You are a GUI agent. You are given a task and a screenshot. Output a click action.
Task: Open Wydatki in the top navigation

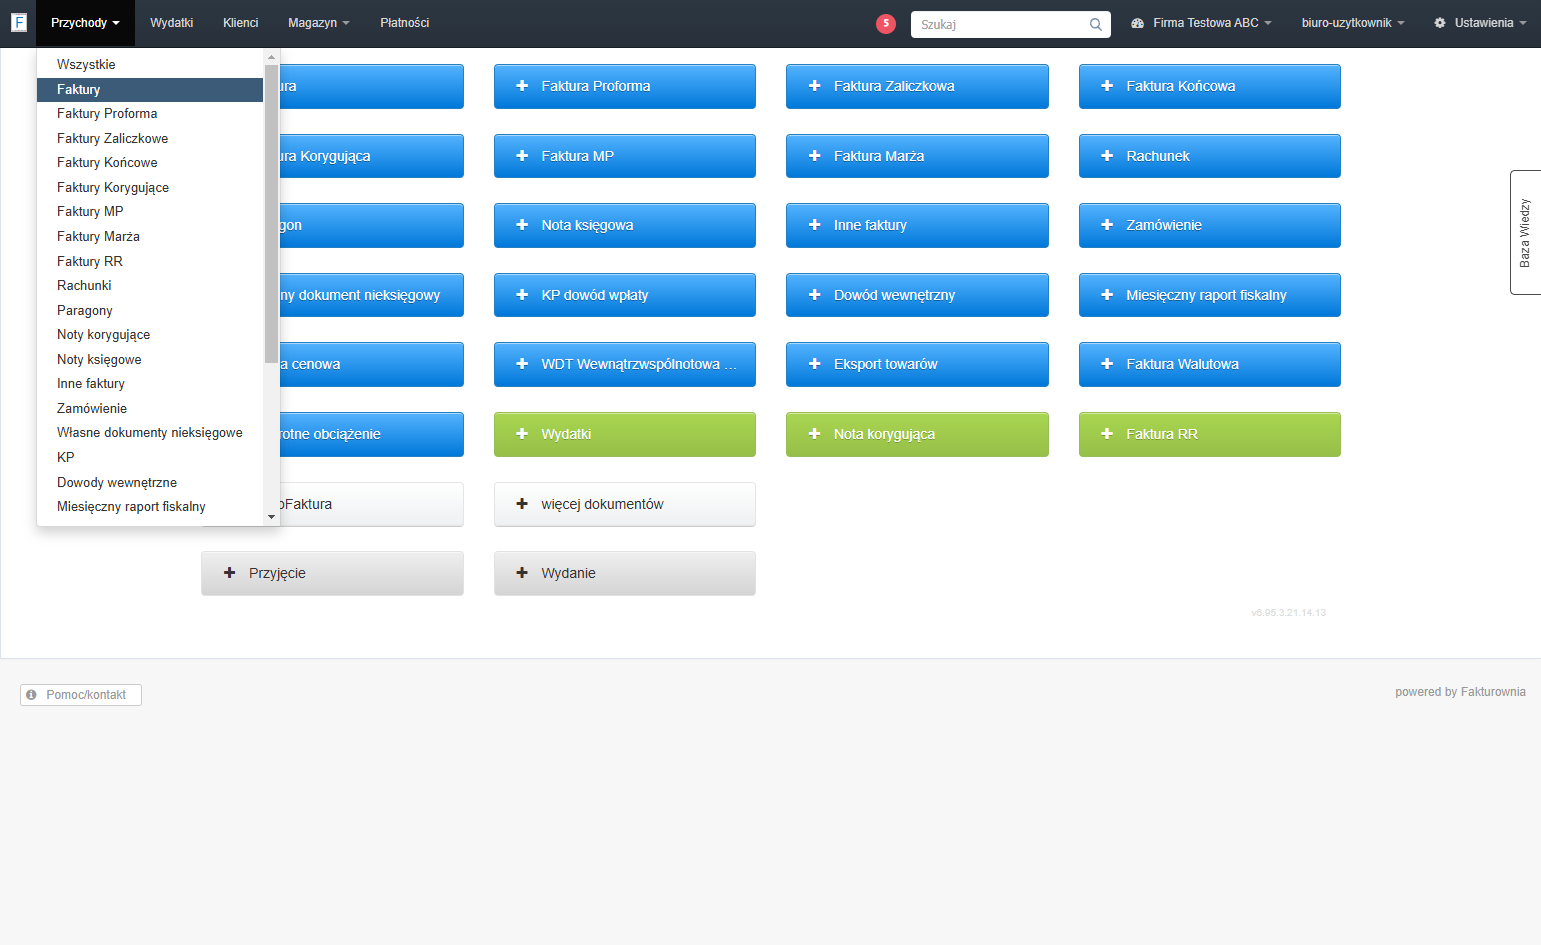(x=171, y=23)
